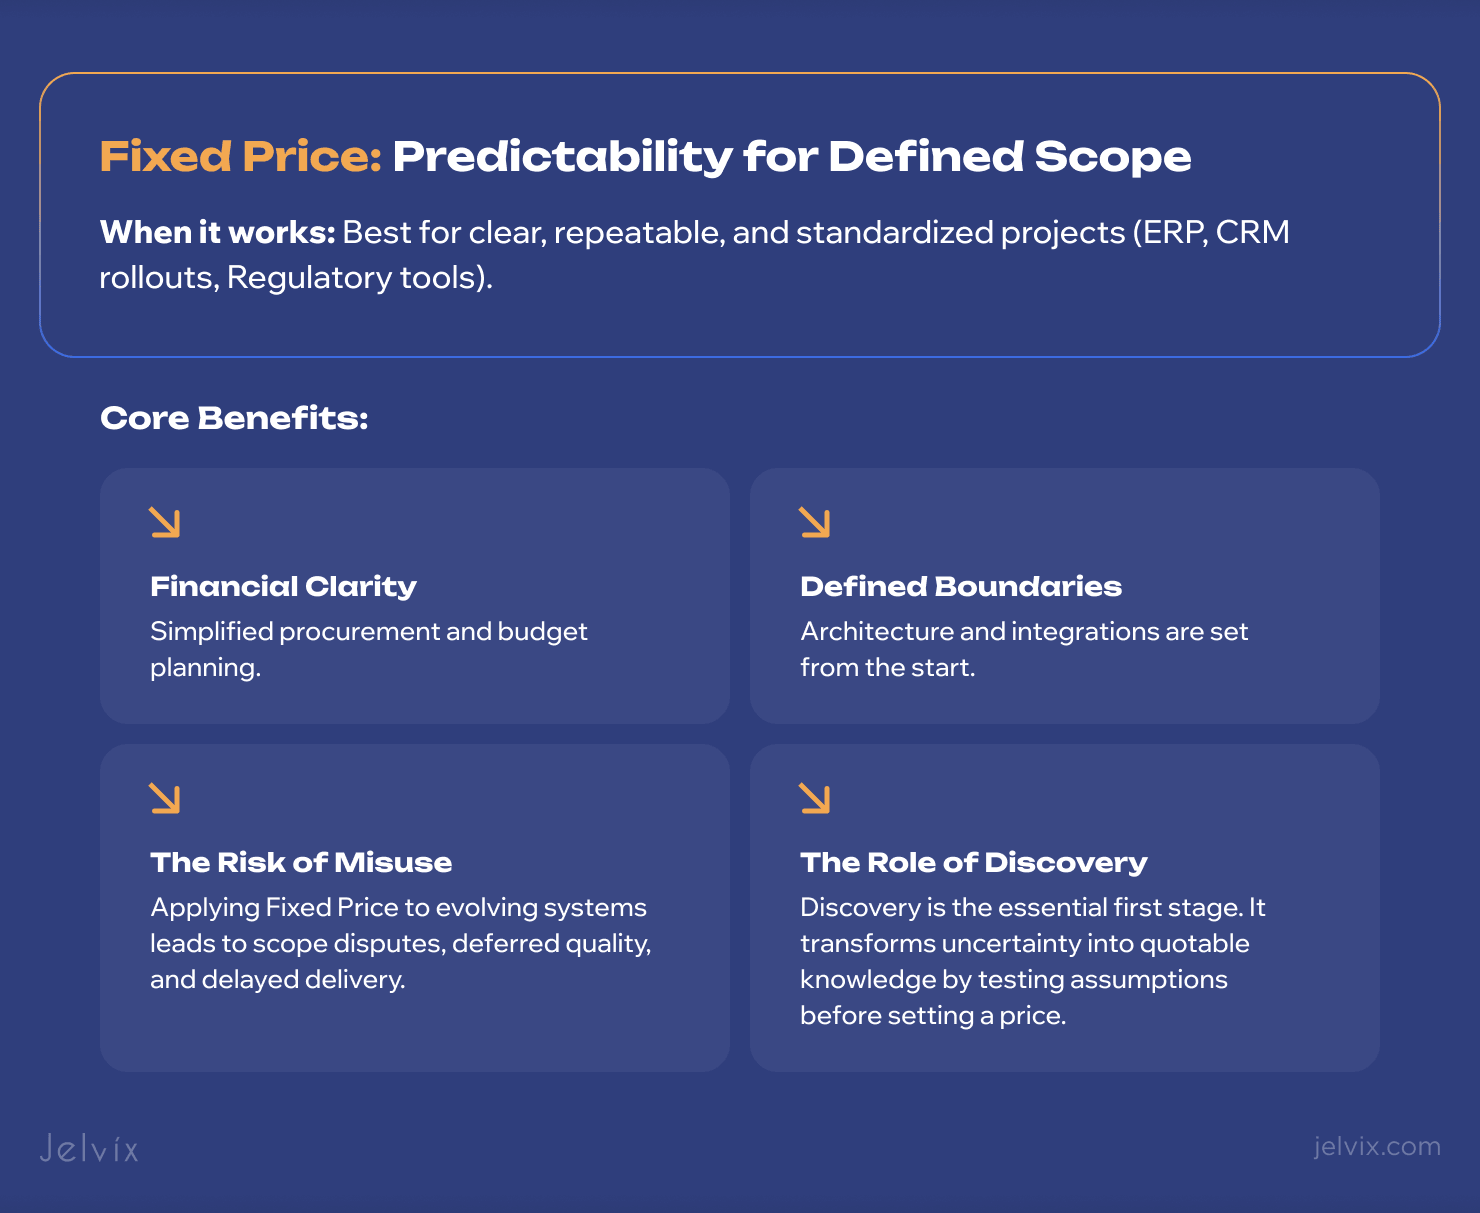Click the arrow icon above Defined Boundaries
1480x1213 pixels.
815,522
